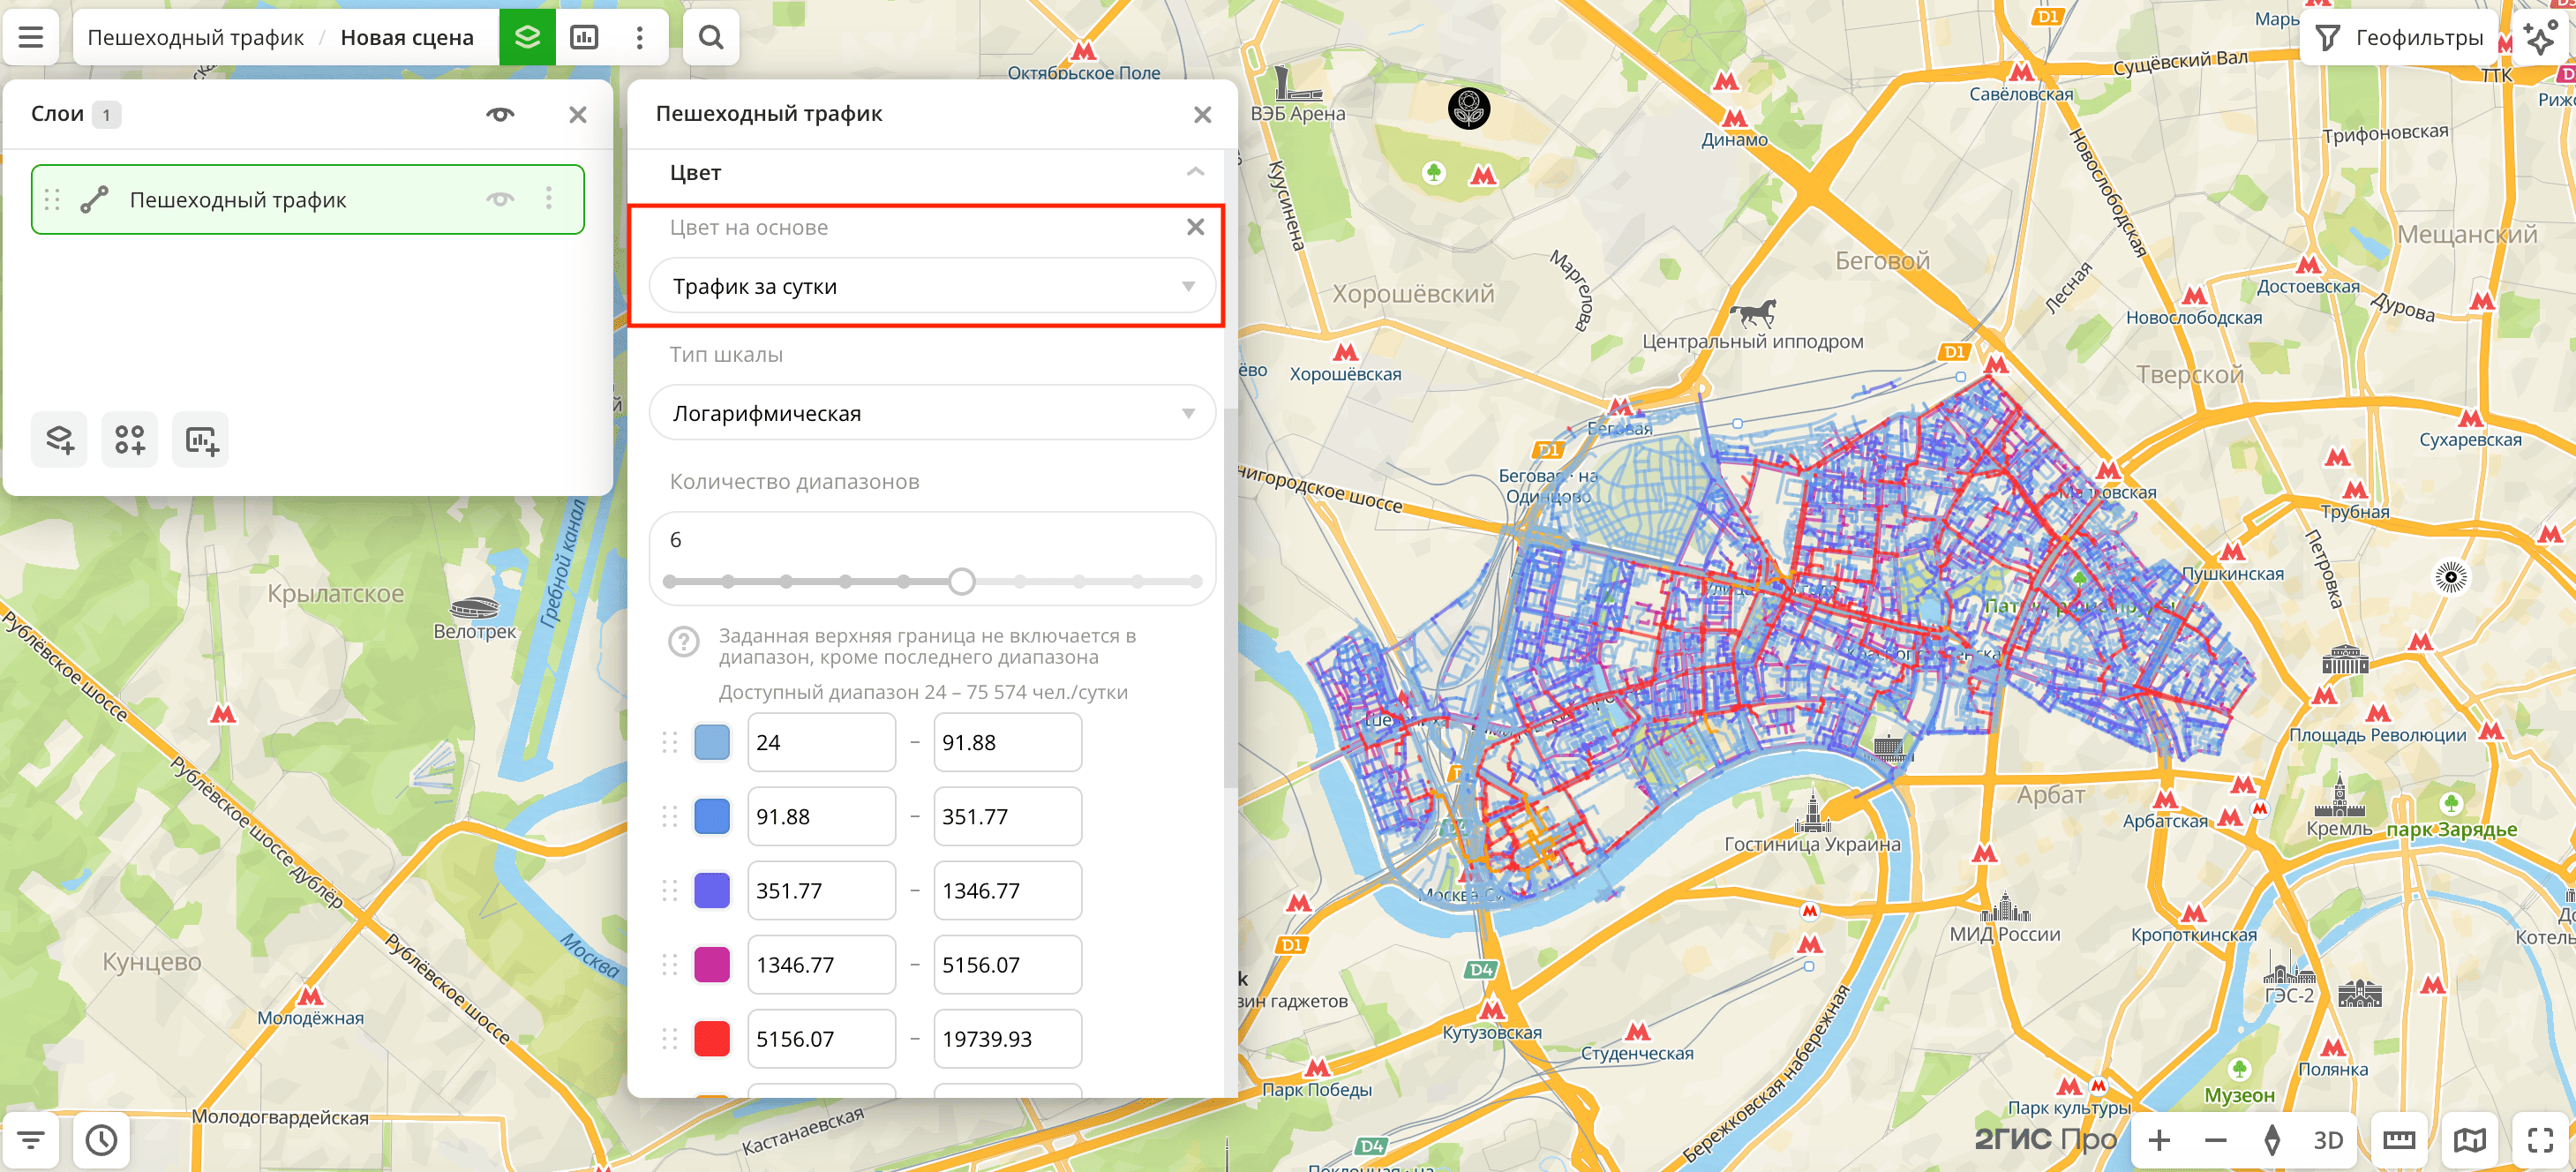Click the sparkle AI assistant icon
Image resolution: width=2576 pixels, height=1172 pixels.
pyautogui.click(x=2541, y=38)
